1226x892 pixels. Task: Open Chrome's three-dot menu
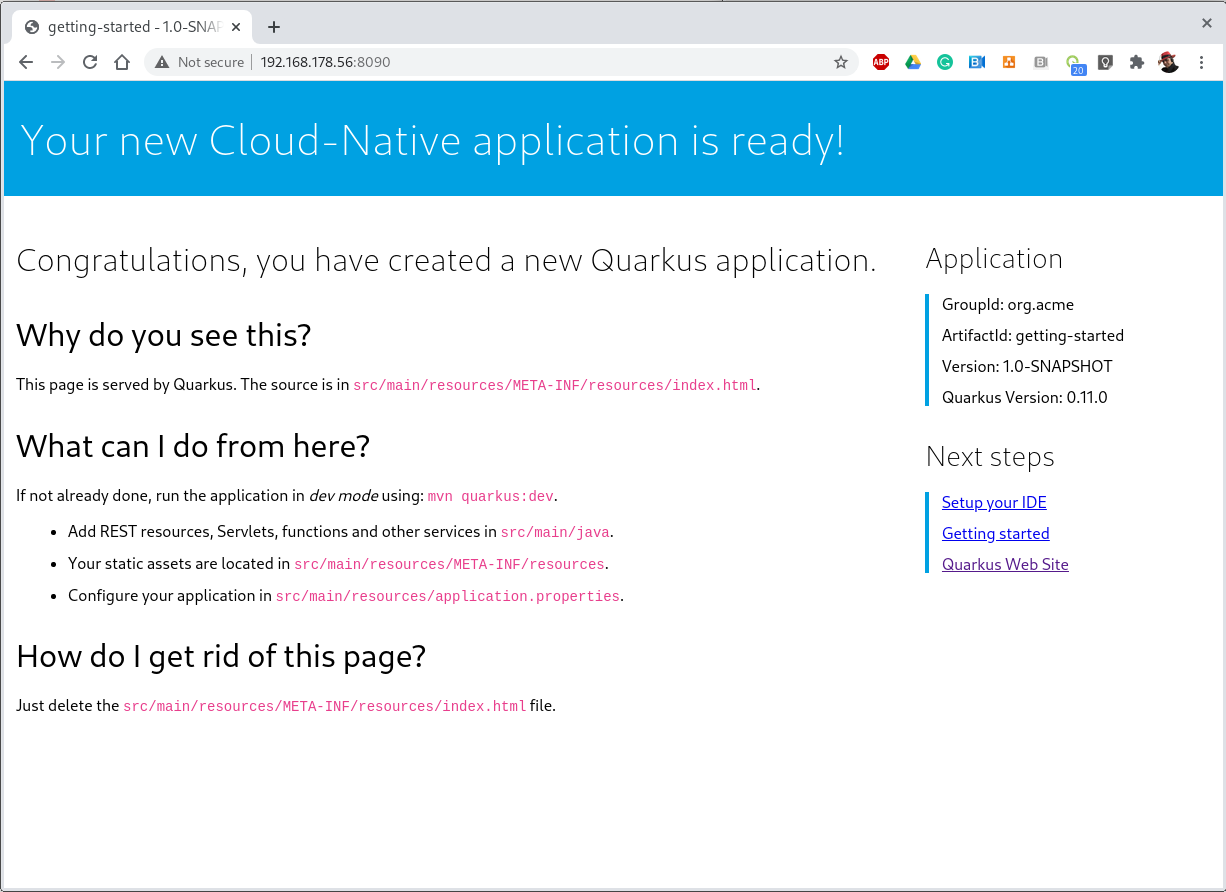(x=1201, y=62)
